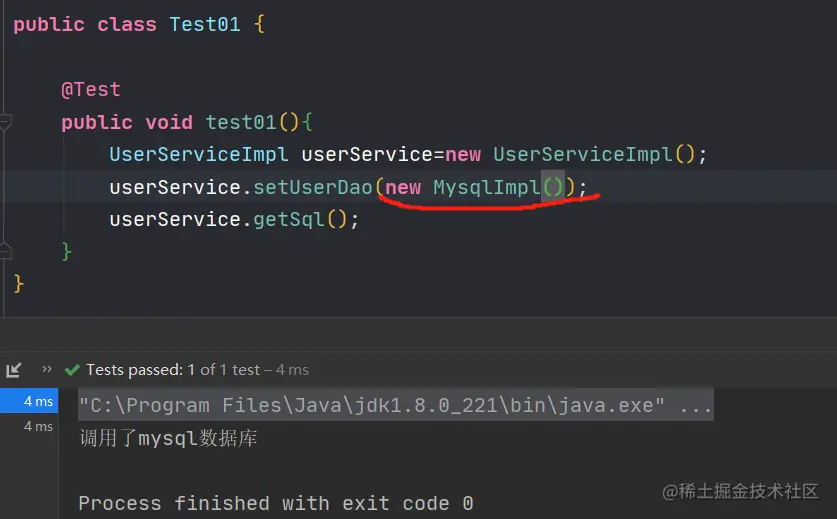Click the green tests passed checkmark icon

point(72,370)
